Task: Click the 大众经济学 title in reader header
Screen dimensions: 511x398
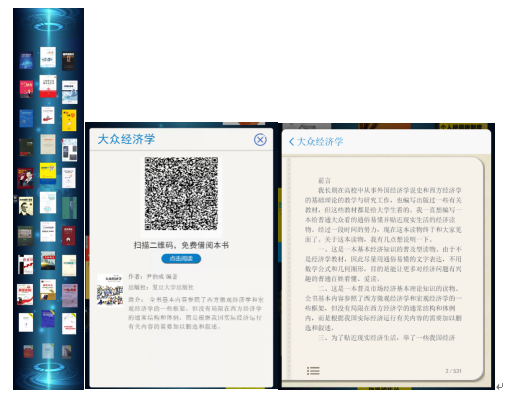Action: [x=320, y=142]
